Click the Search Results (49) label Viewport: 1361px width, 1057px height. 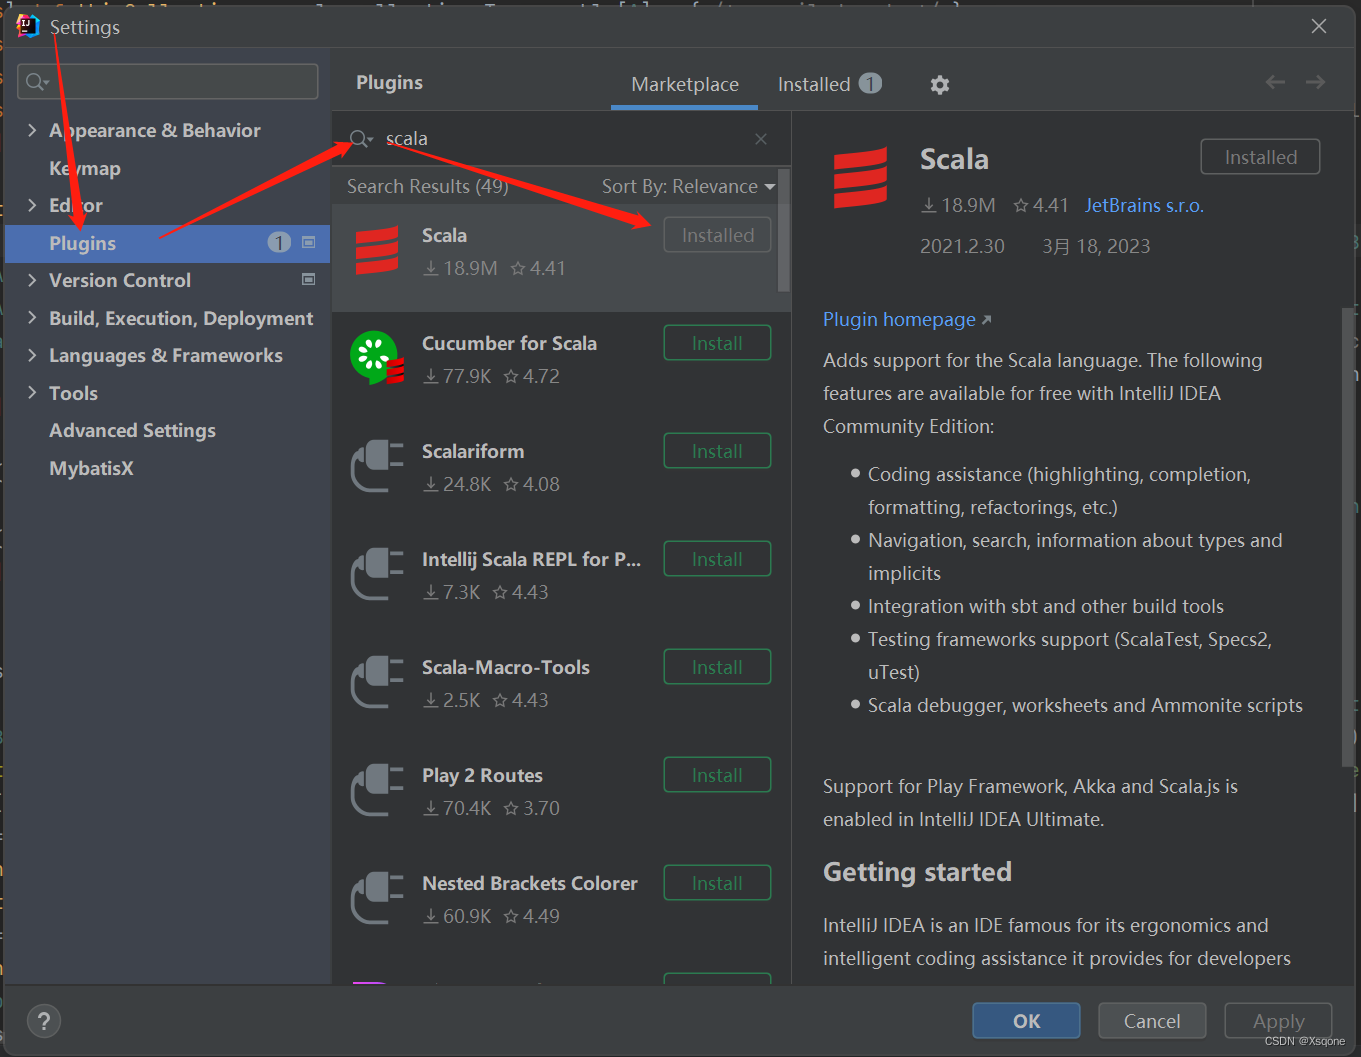click(x=427, y=186)
